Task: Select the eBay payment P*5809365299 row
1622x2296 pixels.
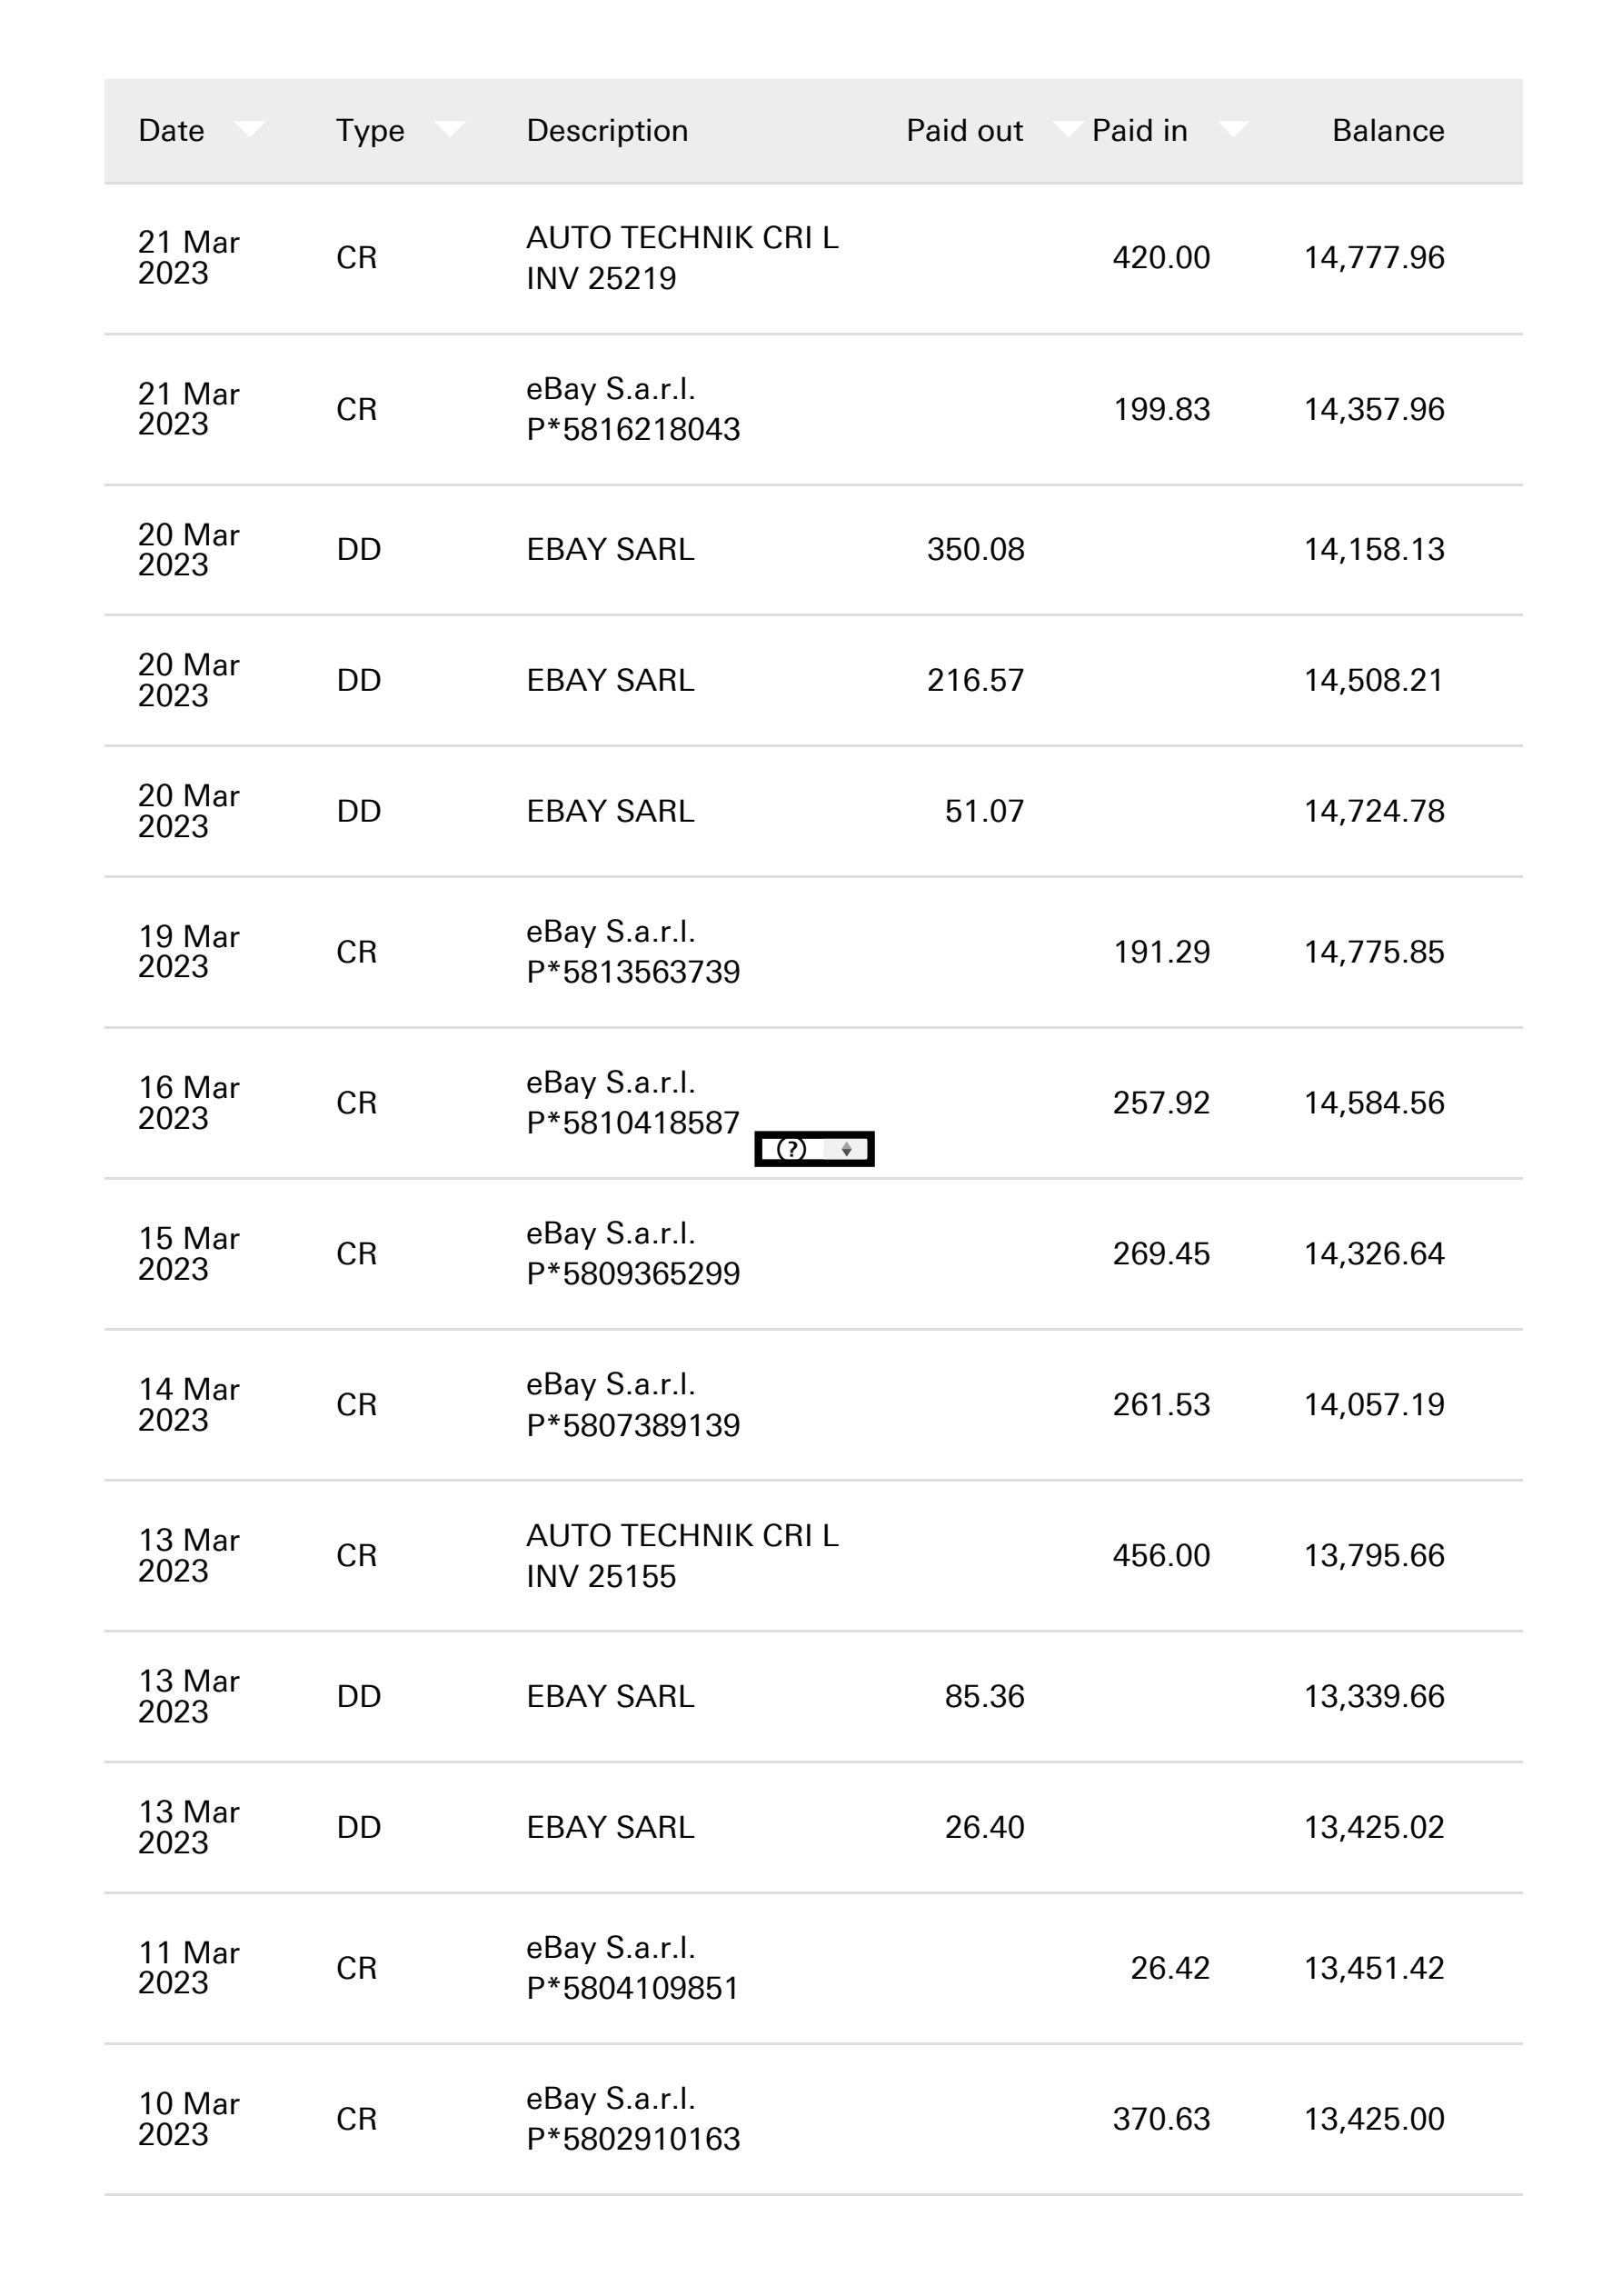Action: [x=813, y=1254]
